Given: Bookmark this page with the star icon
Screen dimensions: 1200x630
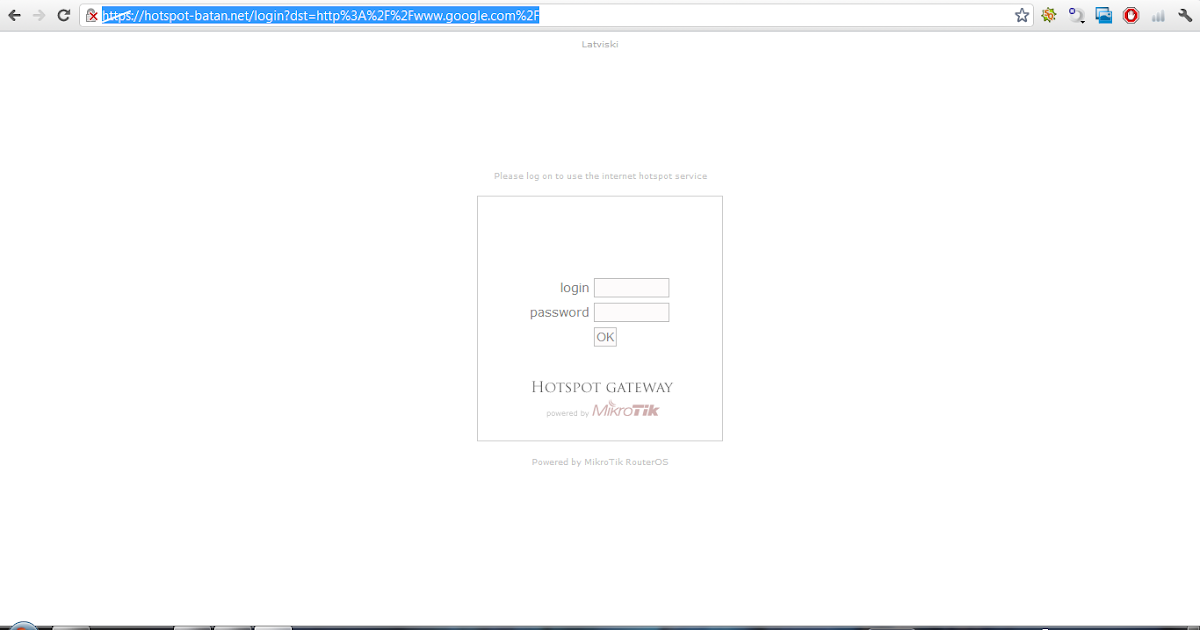Looking at the screenshot, I should point(1022,15).
